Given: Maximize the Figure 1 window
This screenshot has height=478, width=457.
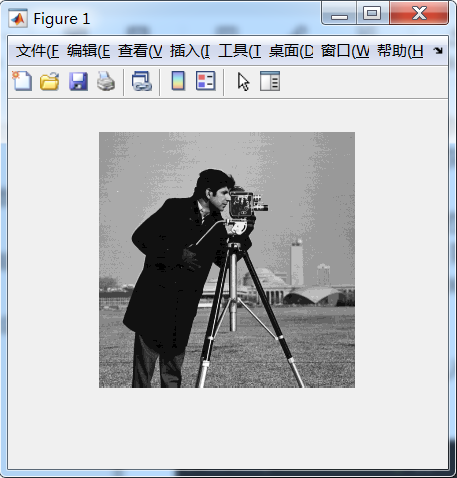Looking at the screenshot, I should [x=373, y=13].
